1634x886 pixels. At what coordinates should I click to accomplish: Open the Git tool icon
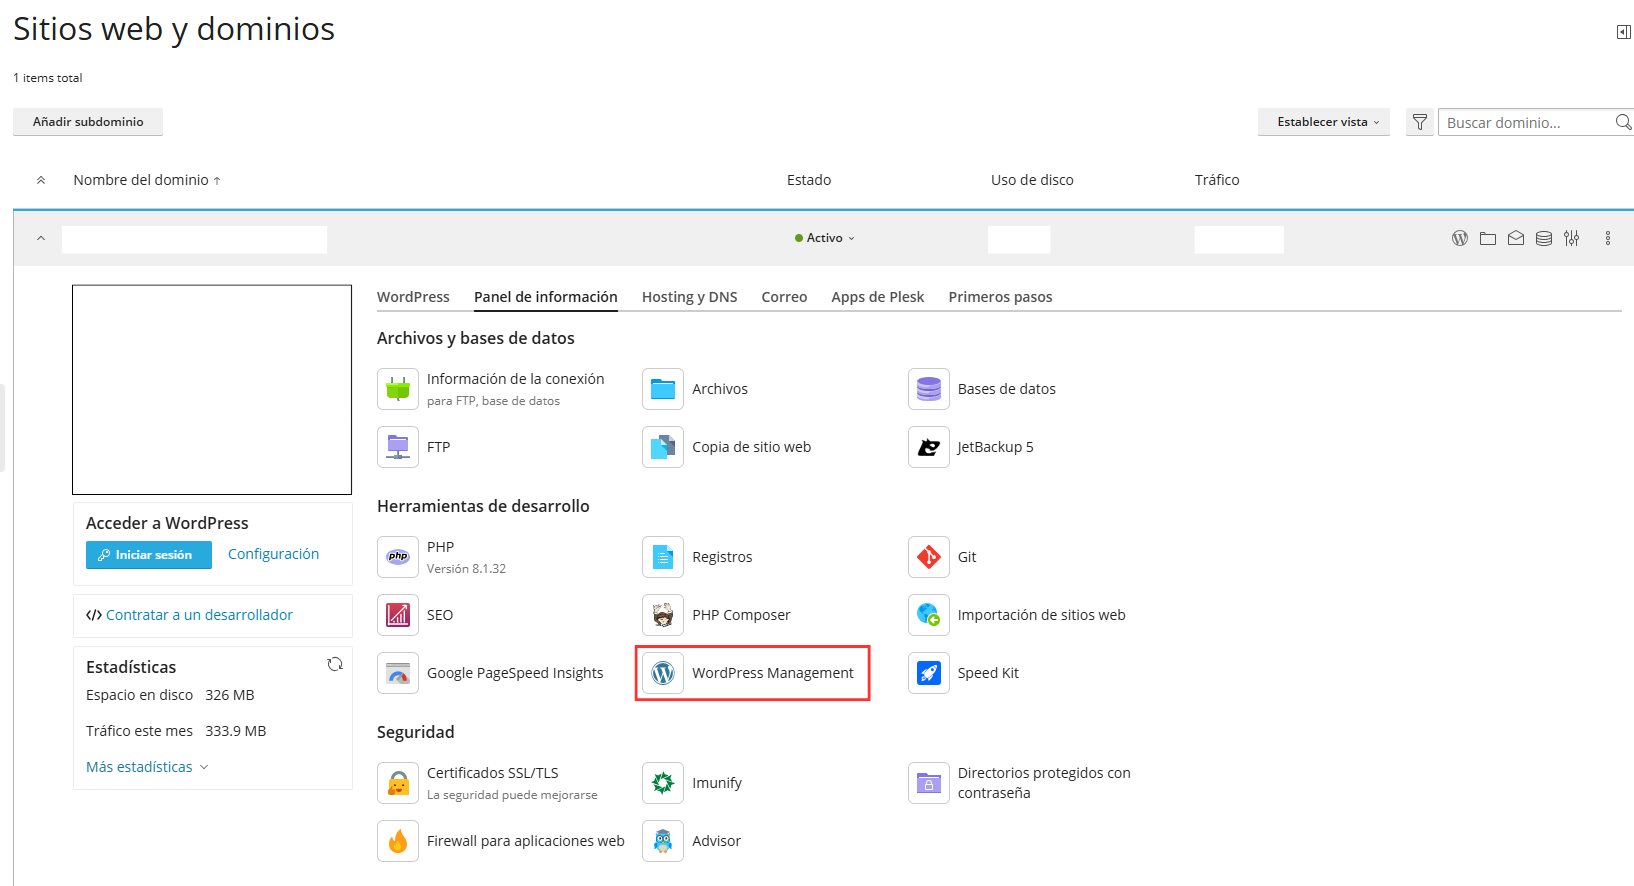[929, 557]
